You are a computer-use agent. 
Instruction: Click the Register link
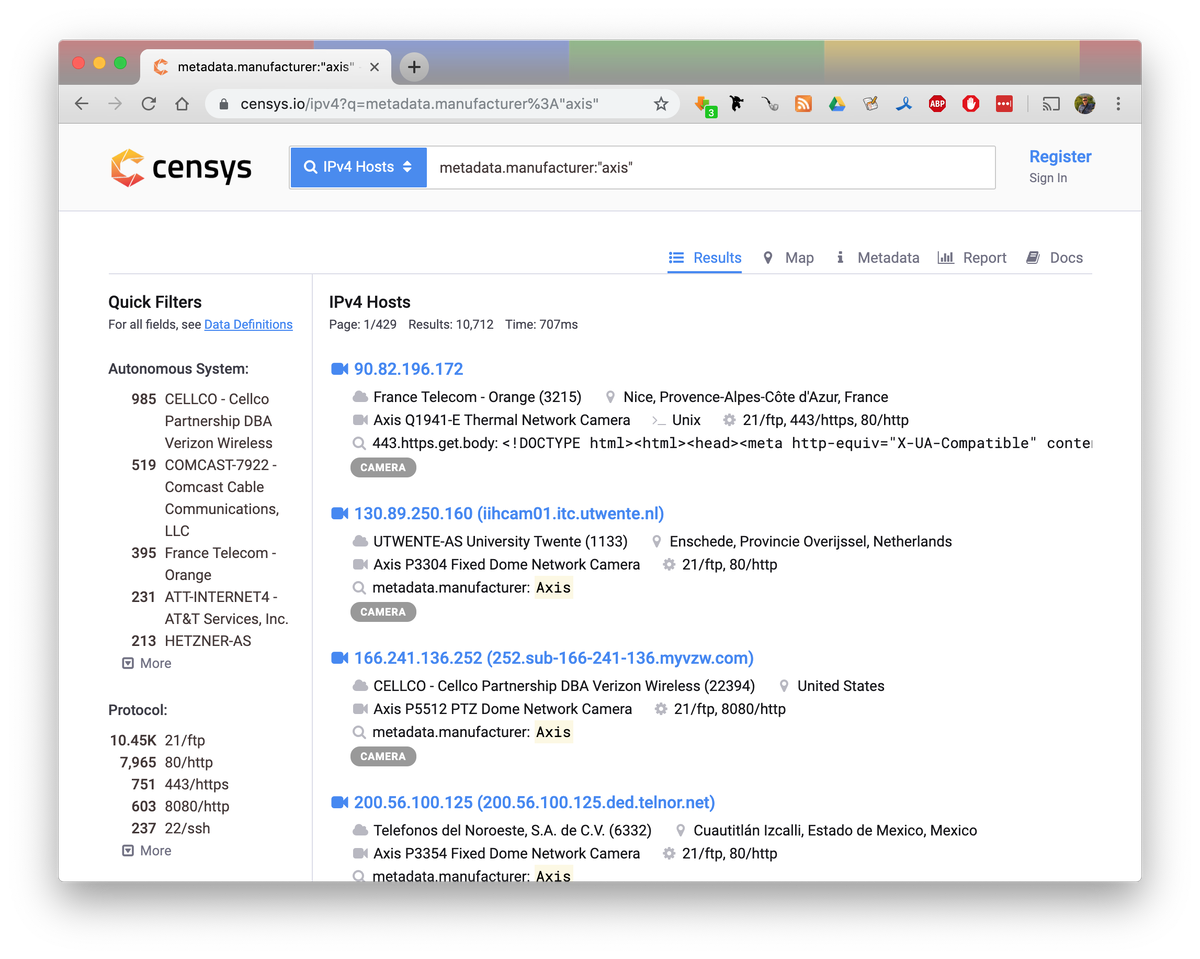[x=1060, y=156]
